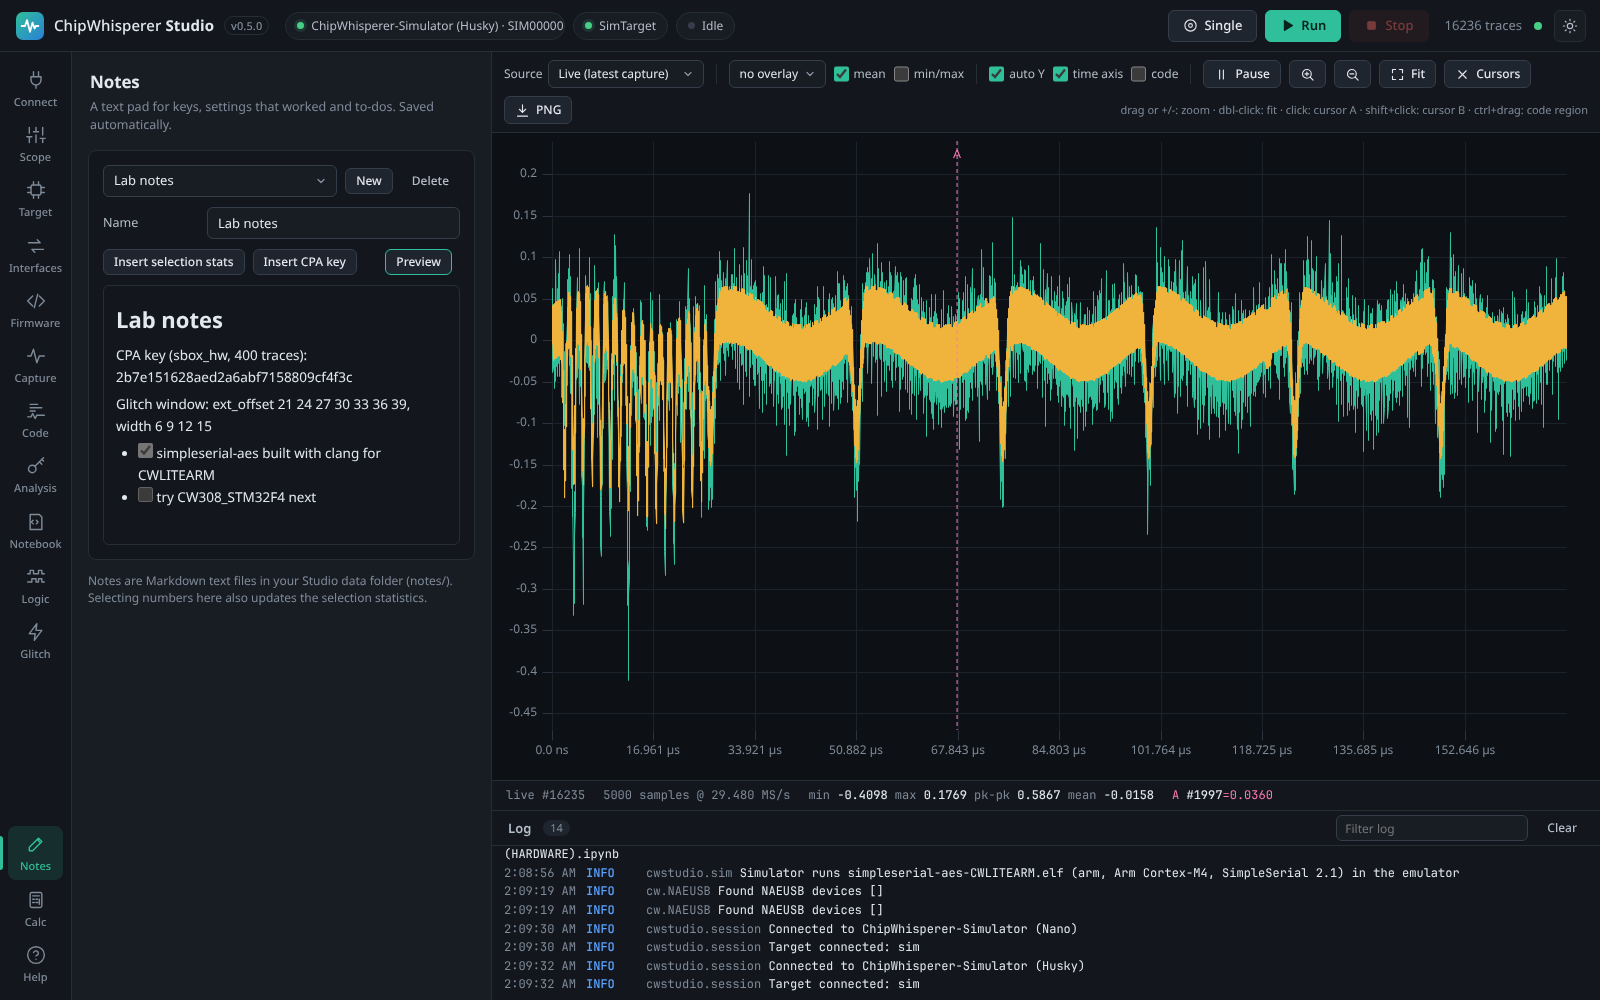The image size is (1600, 1000).
Task: Open the 'no overlay' dropdown
Action: (777, 74)
